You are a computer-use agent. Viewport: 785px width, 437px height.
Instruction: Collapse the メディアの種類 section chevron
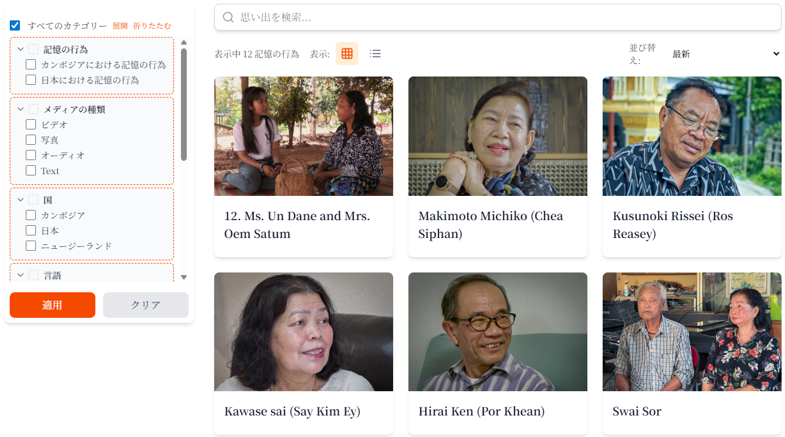point(21,109)
